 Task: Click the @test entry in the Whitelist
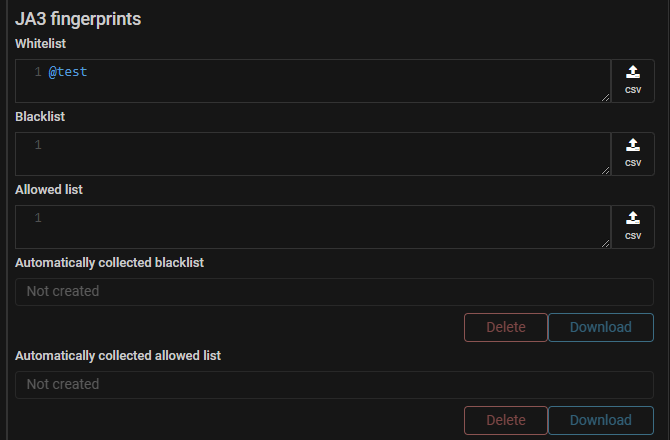68,72
